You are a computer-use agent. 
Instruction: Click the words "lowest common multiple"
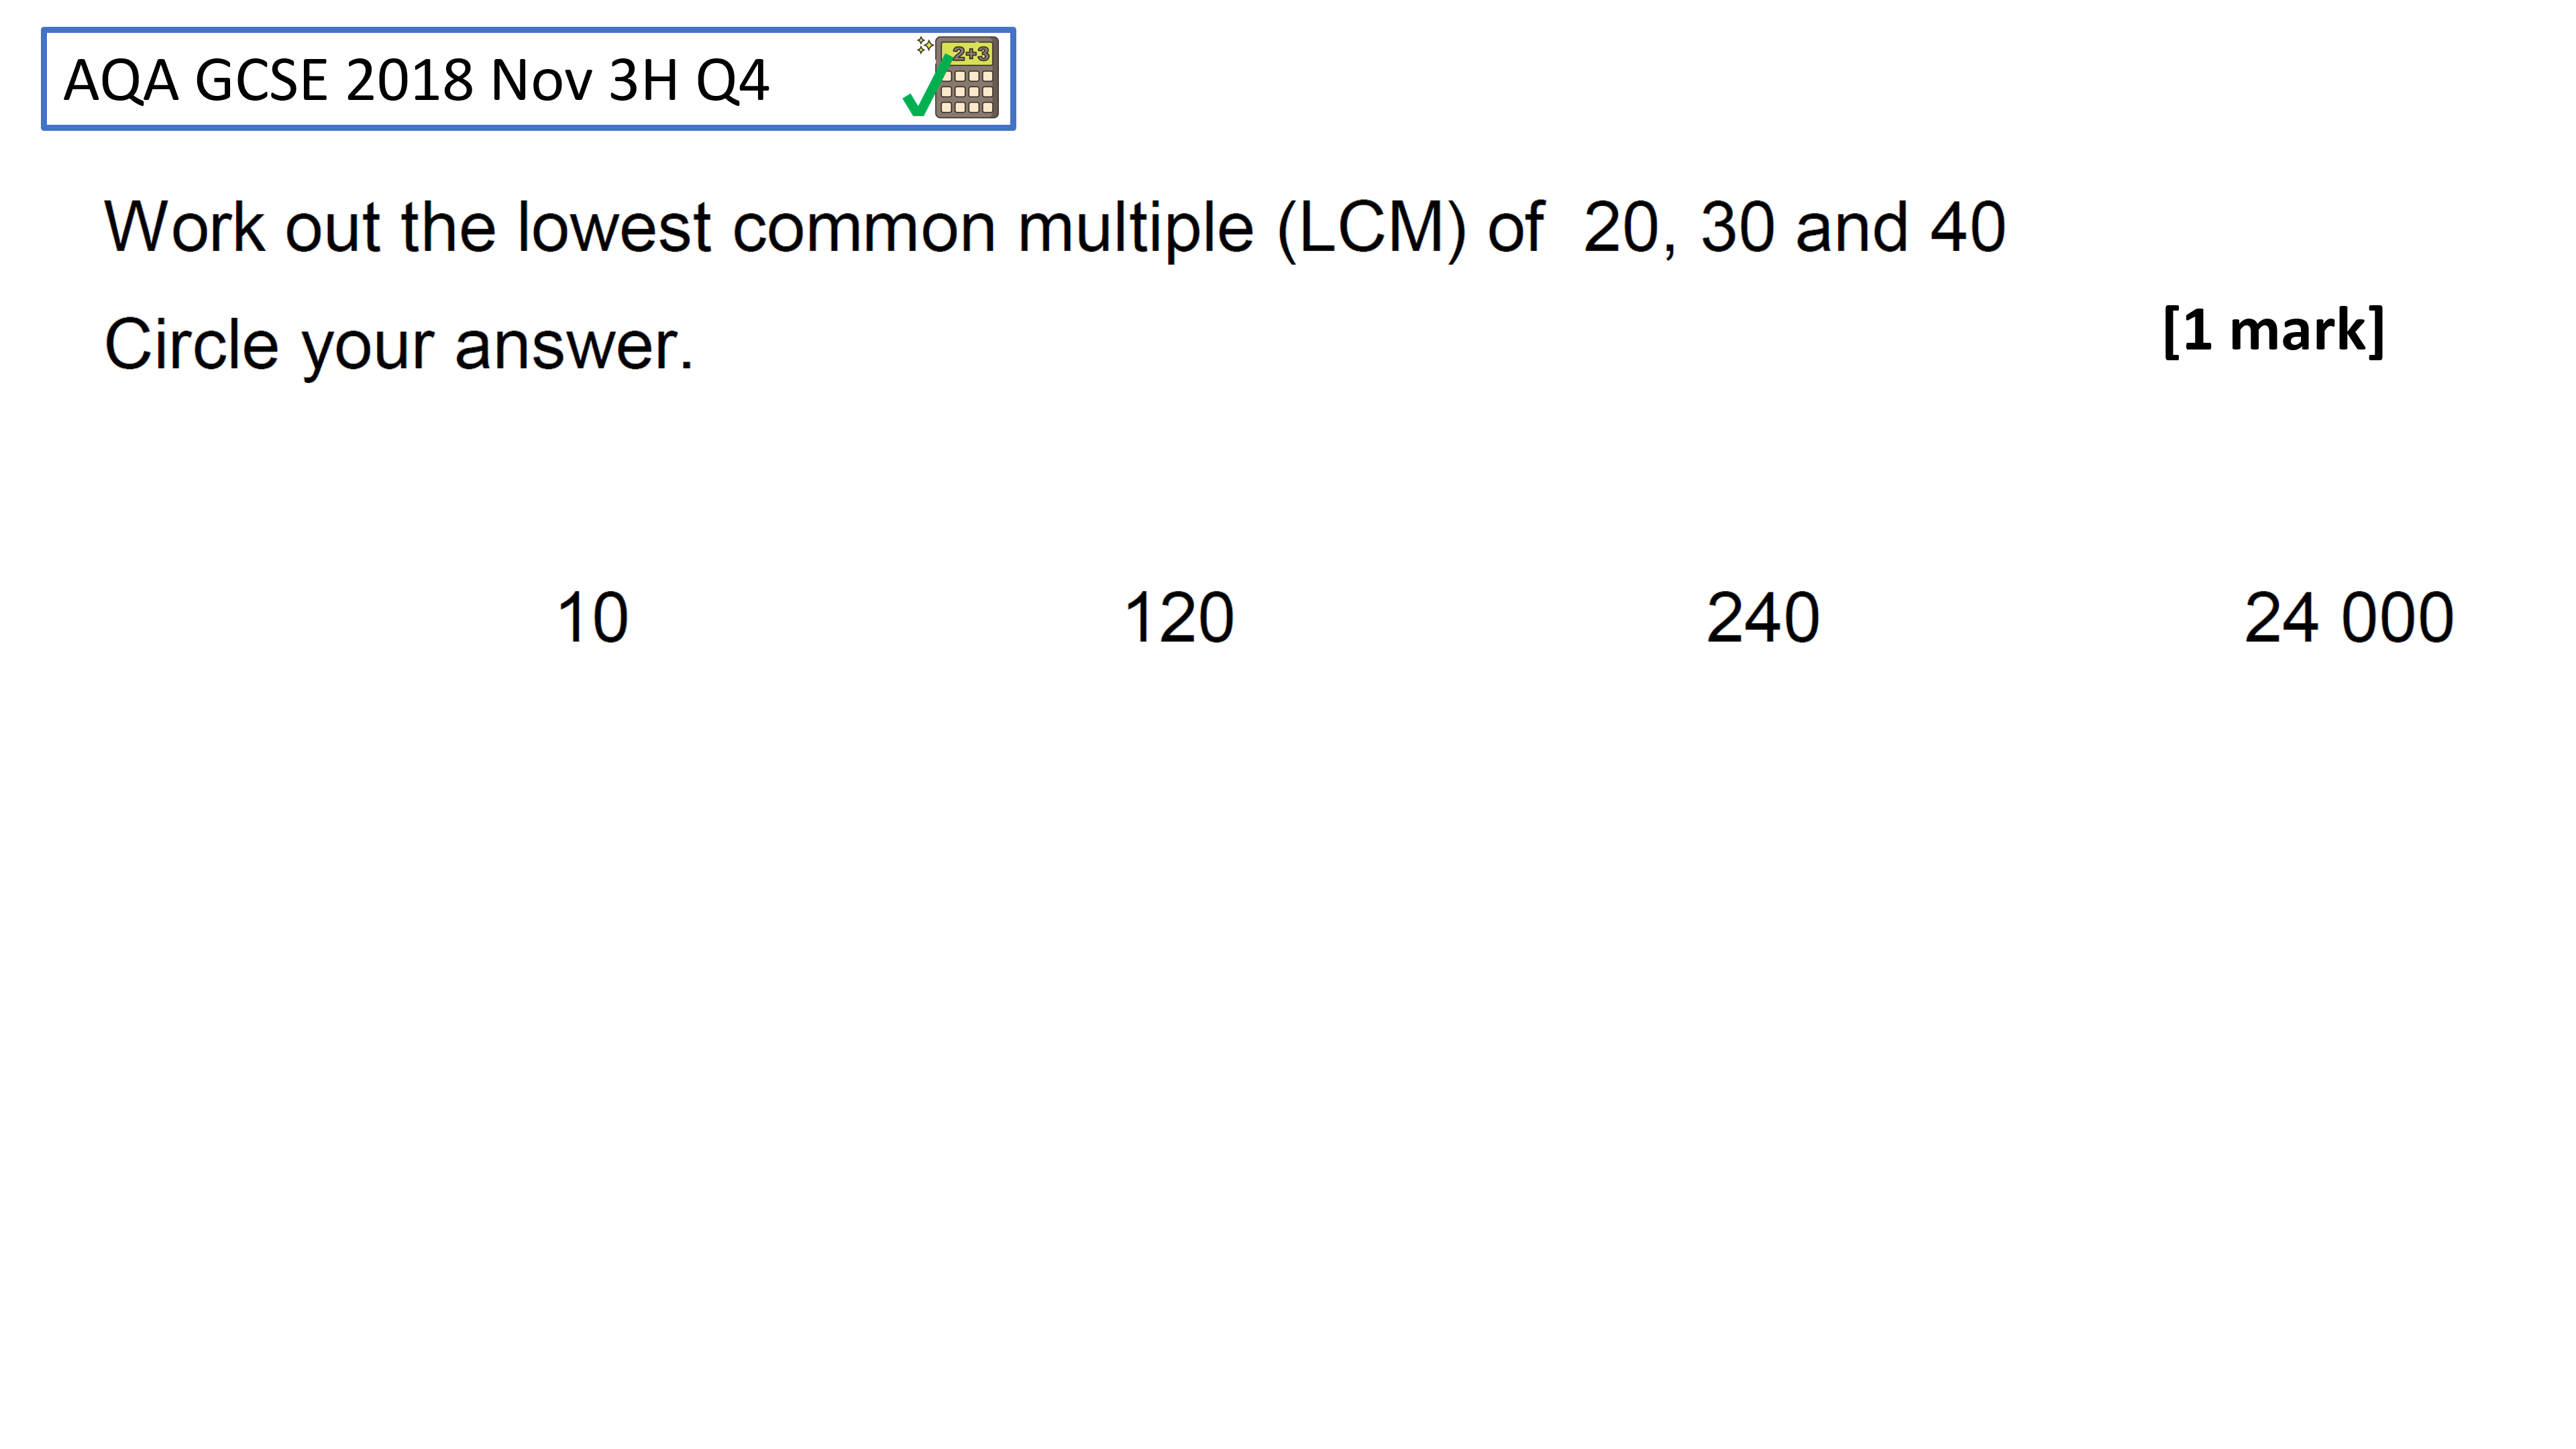coord(885,228)
